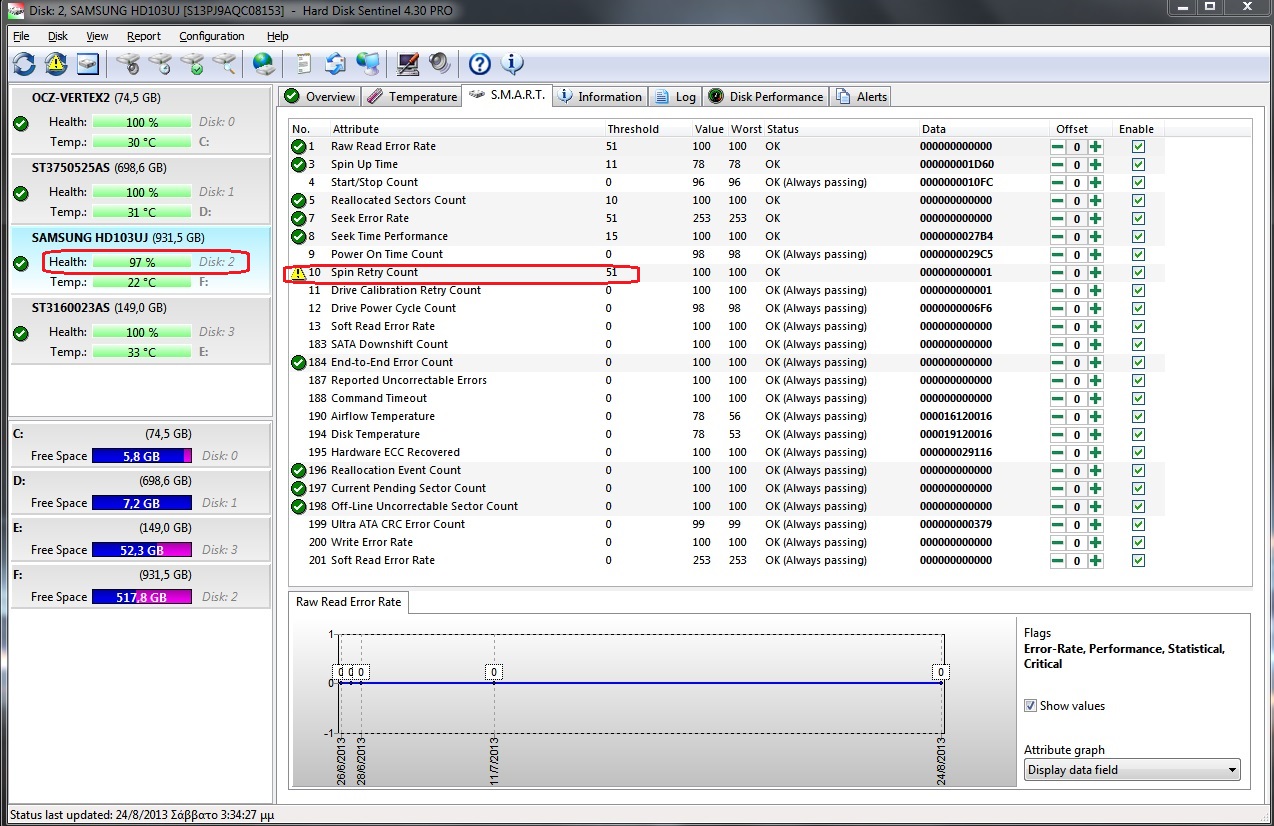Open the Attribute graph Display data field dropdown
This screenshot has height=826, width=1274.
pyautogui.click(x=1132, y=770)
